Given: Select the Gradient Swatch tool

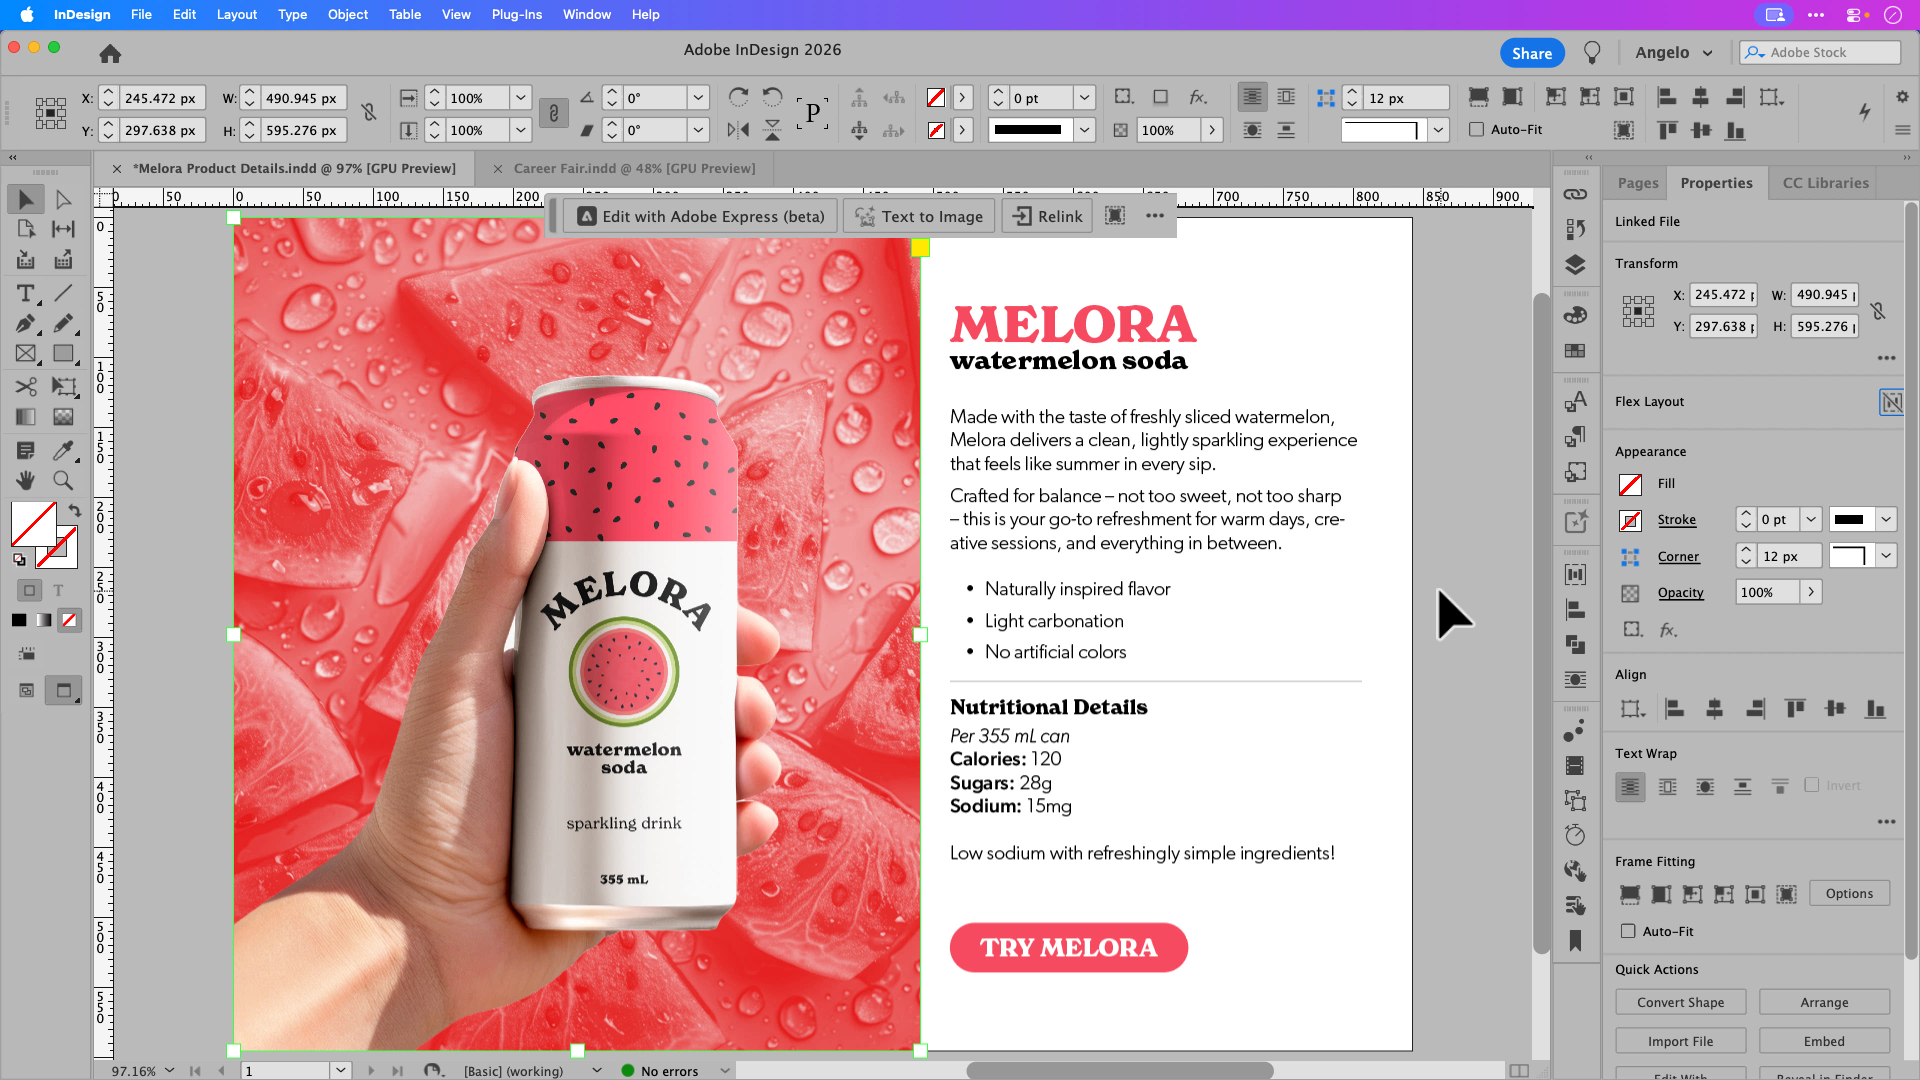Looking at the screenshot, I should (26, 416).
